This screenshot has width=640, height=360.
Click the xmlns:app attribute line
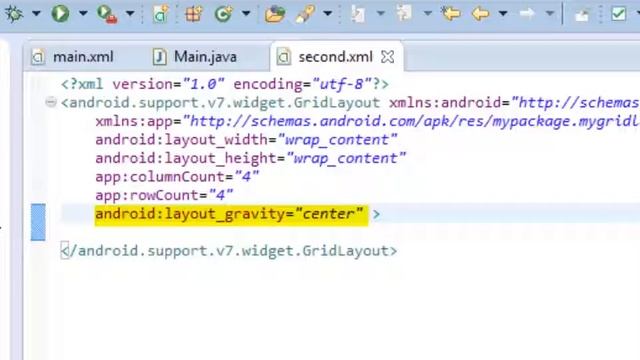(x=367, y=121)
